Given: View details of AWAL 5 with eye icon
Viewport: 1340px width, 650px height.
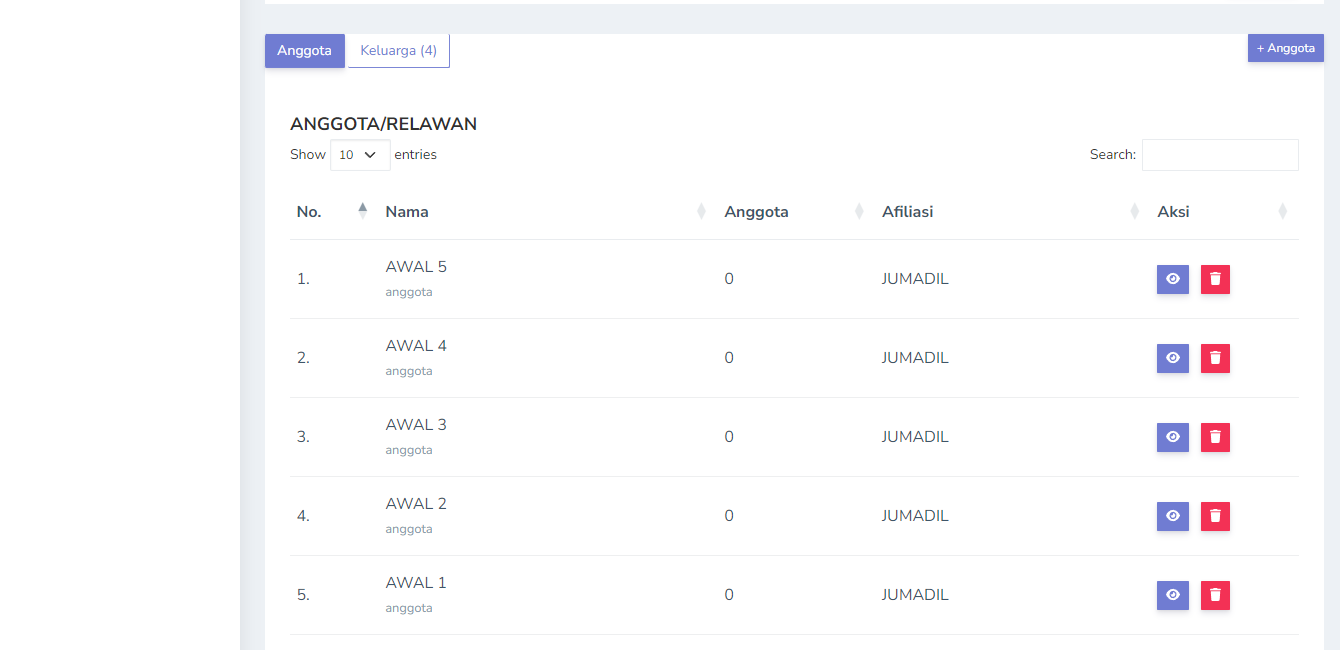Looking at the screenshot, I should pyautogui.click(x=1172, y=279).
